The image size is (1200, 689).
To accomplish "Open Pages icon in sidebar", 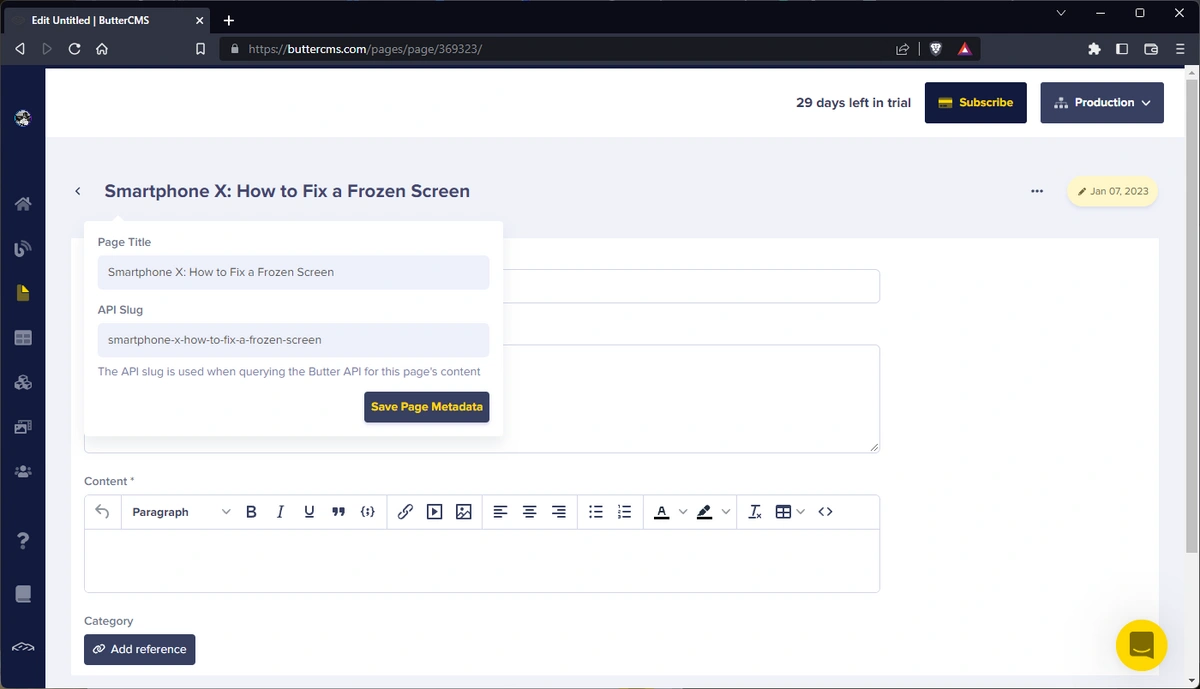I will coord(23,293).
